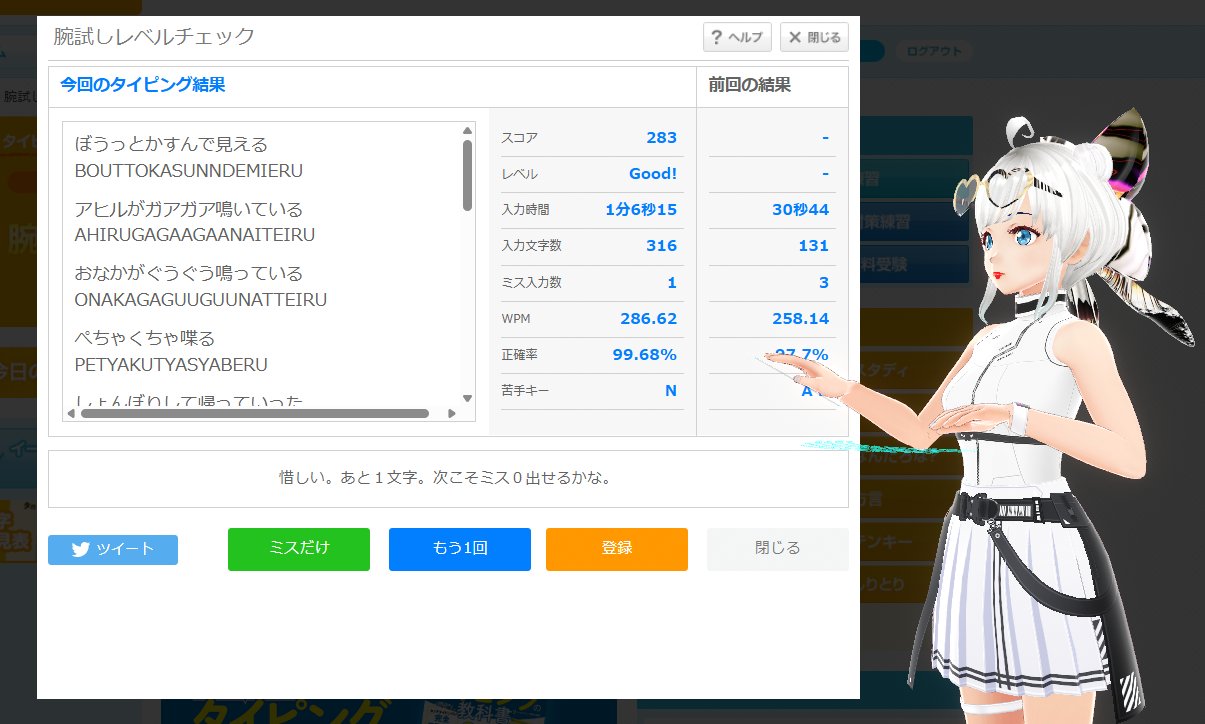Select the romaji line ONAKAGAGUUGUUNATTEIRU
The height and width of the screenshot is (724, 1205).
200,299
